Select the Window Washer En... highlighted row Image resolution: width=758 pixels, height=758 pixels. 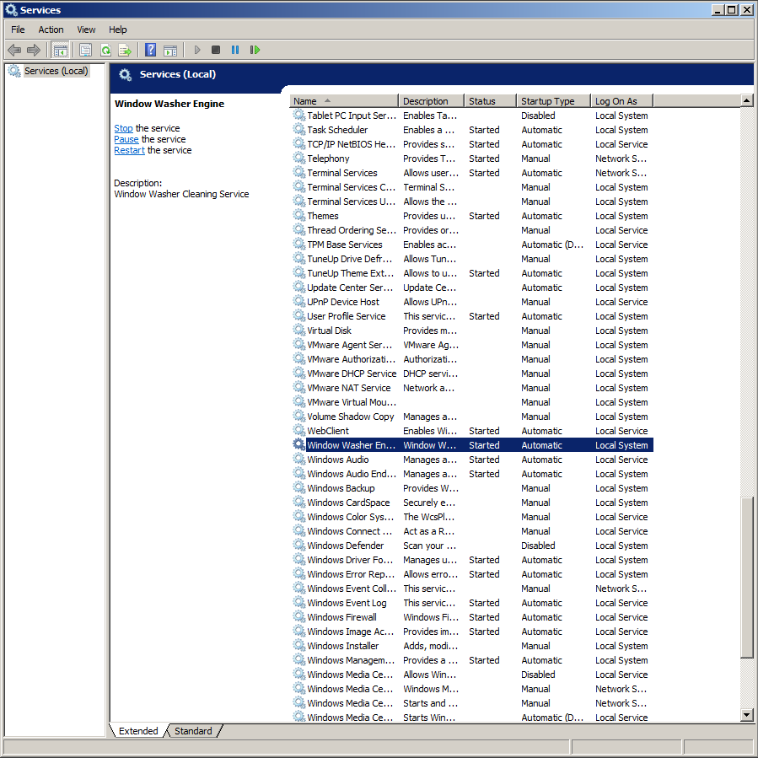click(x=472, y=445)
